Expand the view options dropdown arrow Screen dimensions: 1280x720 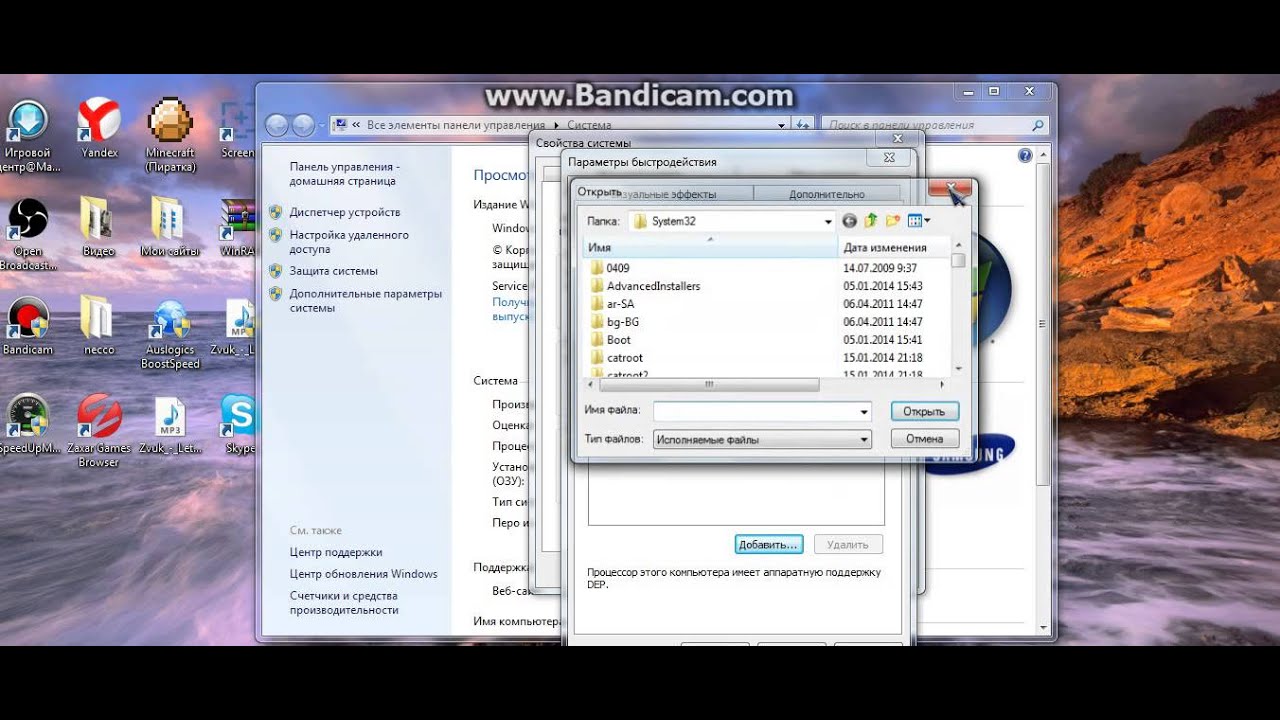[928, 221]
